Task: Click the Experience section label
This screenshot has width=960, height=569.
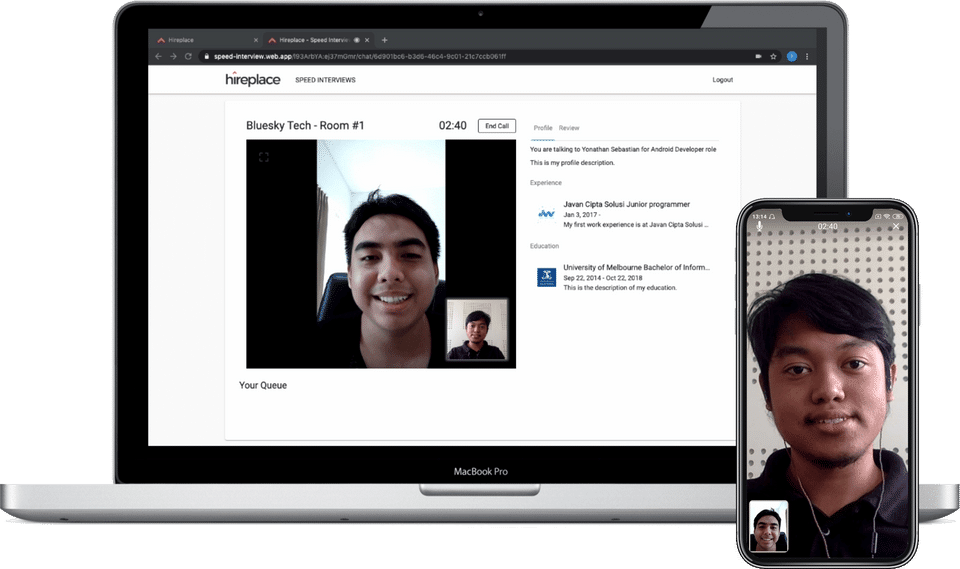Action: pos(546,183)
